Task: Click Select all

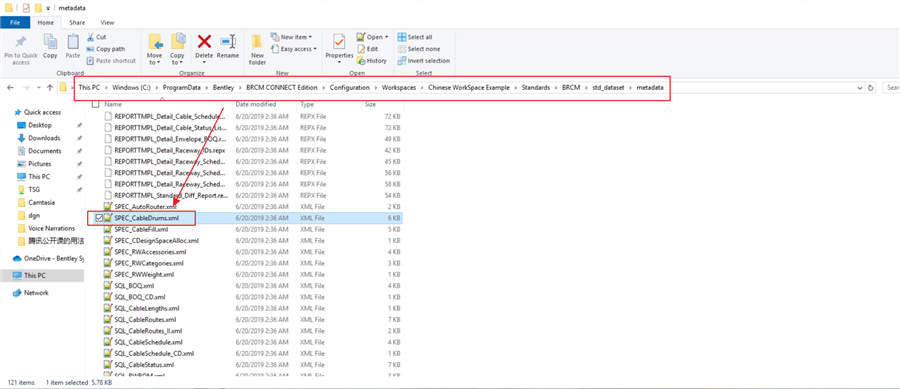Action: coord(415,37)
